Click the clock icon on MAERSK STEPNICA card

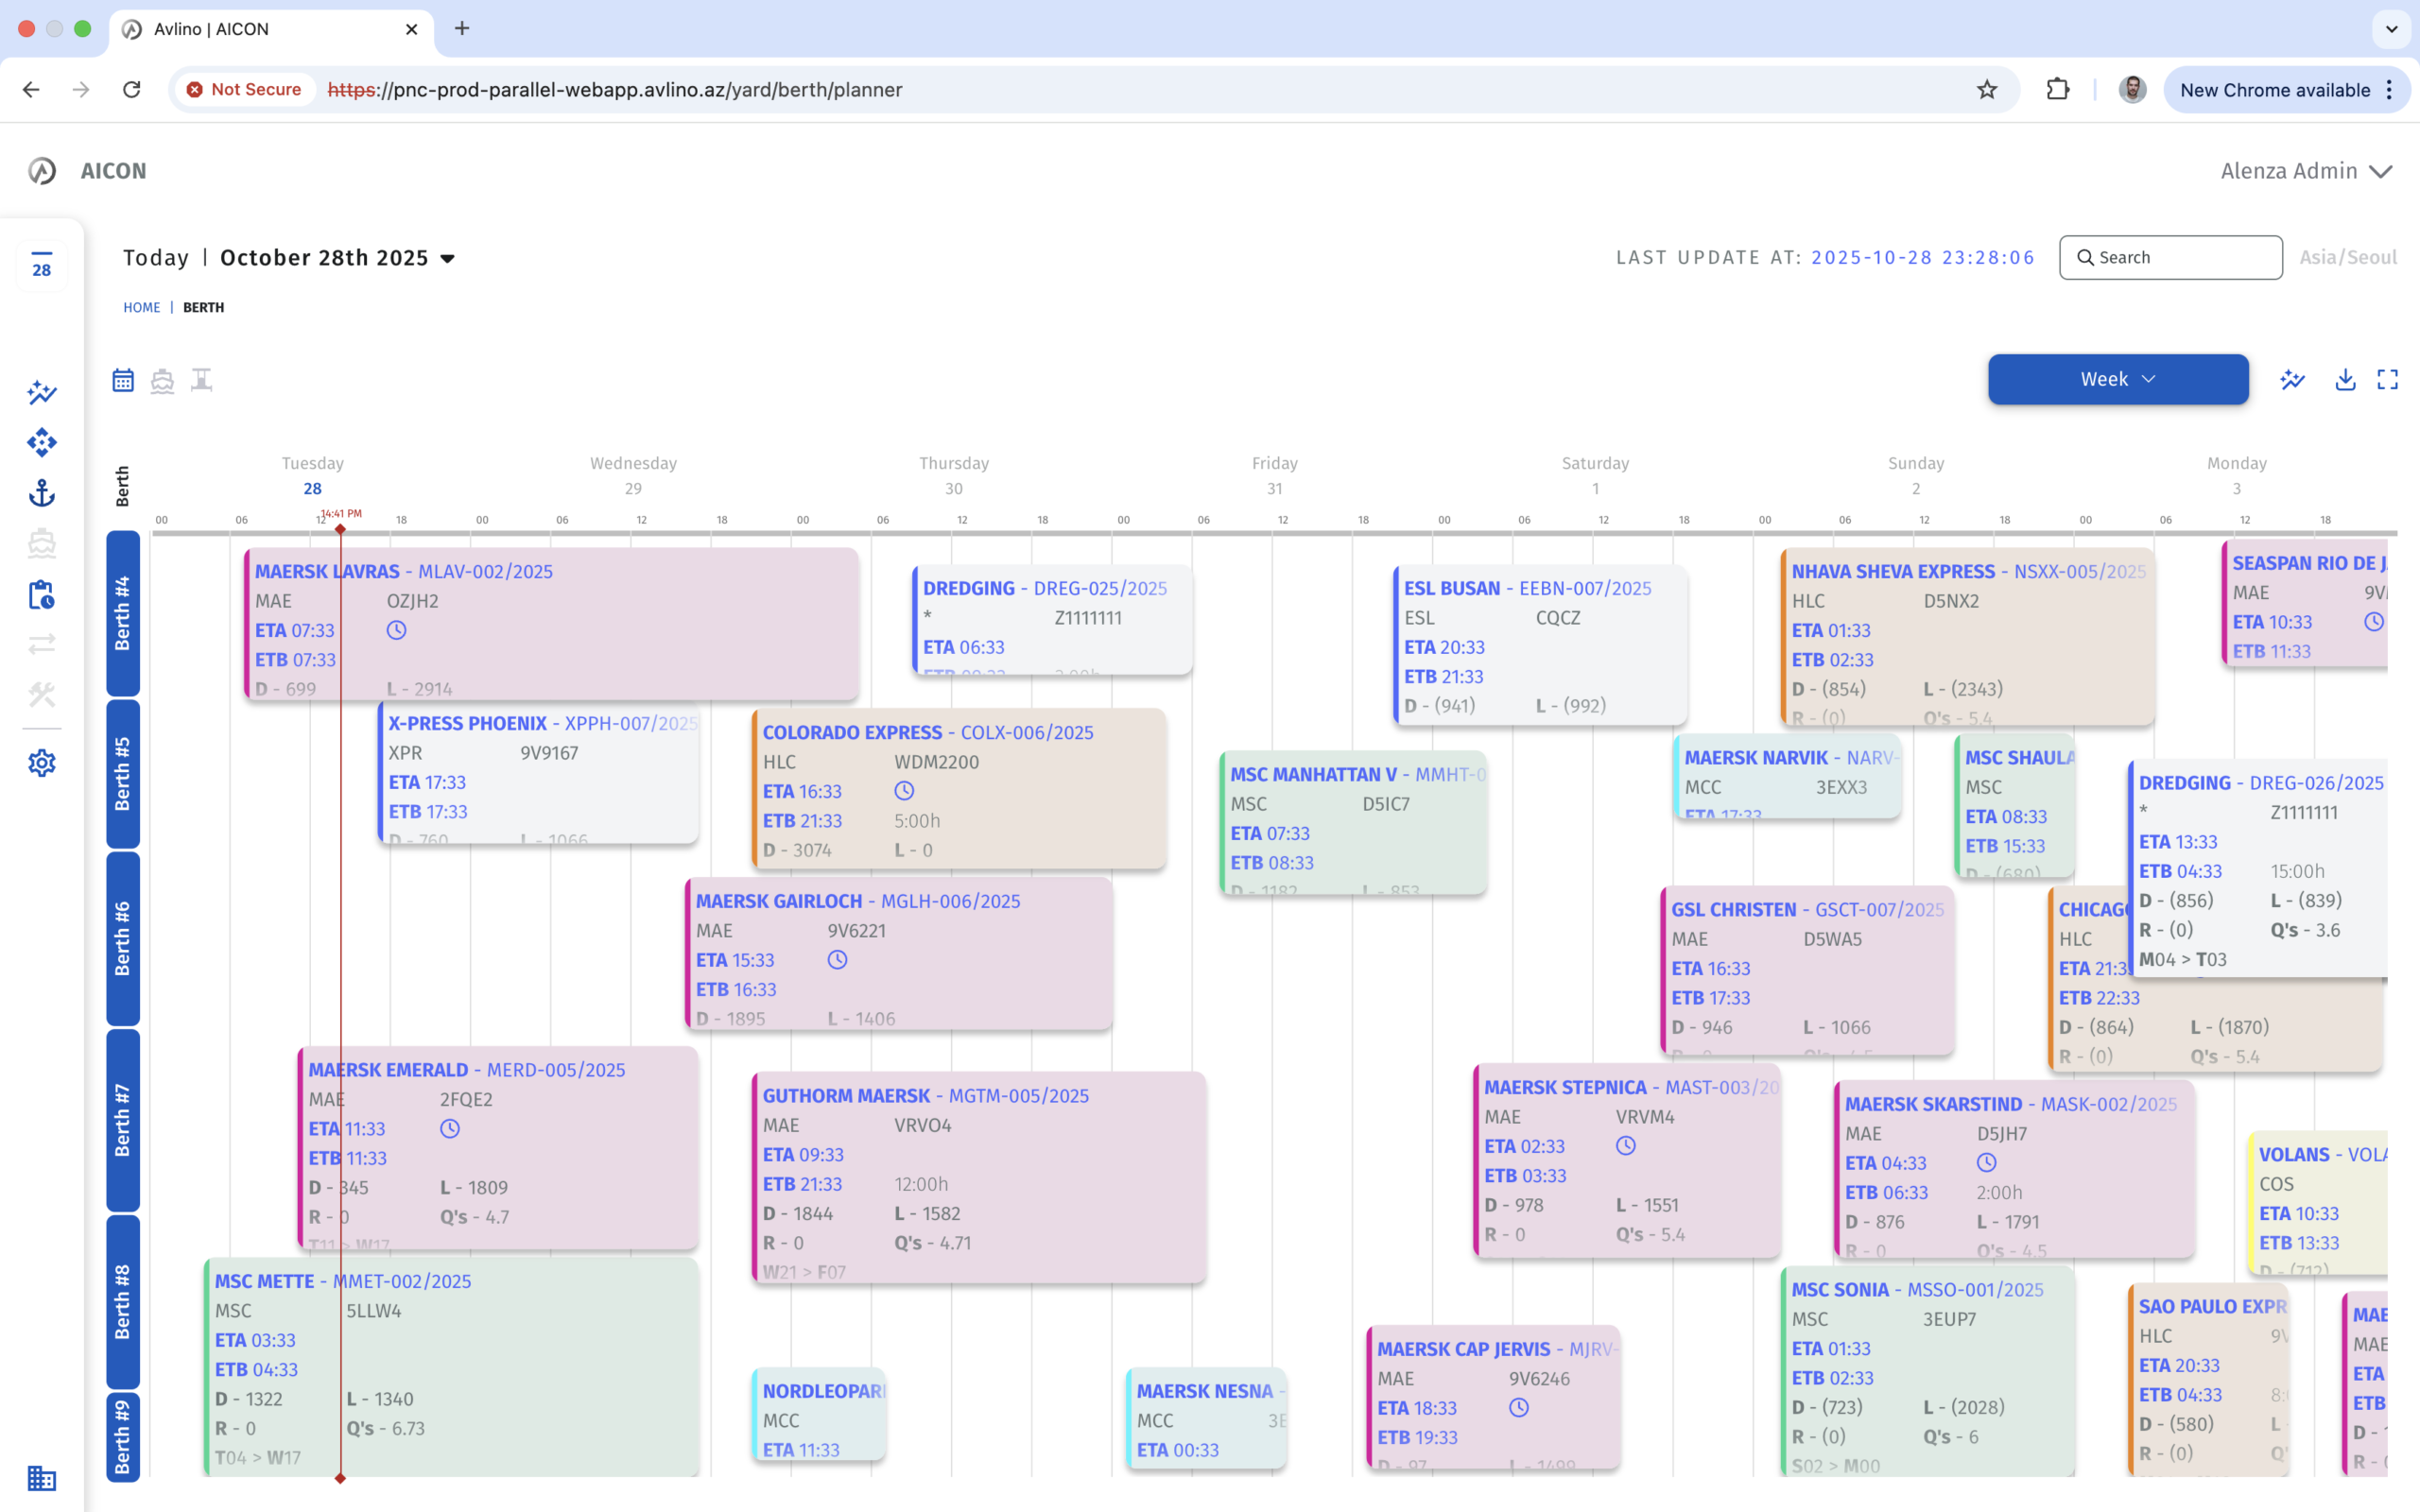(1626, 1146)
